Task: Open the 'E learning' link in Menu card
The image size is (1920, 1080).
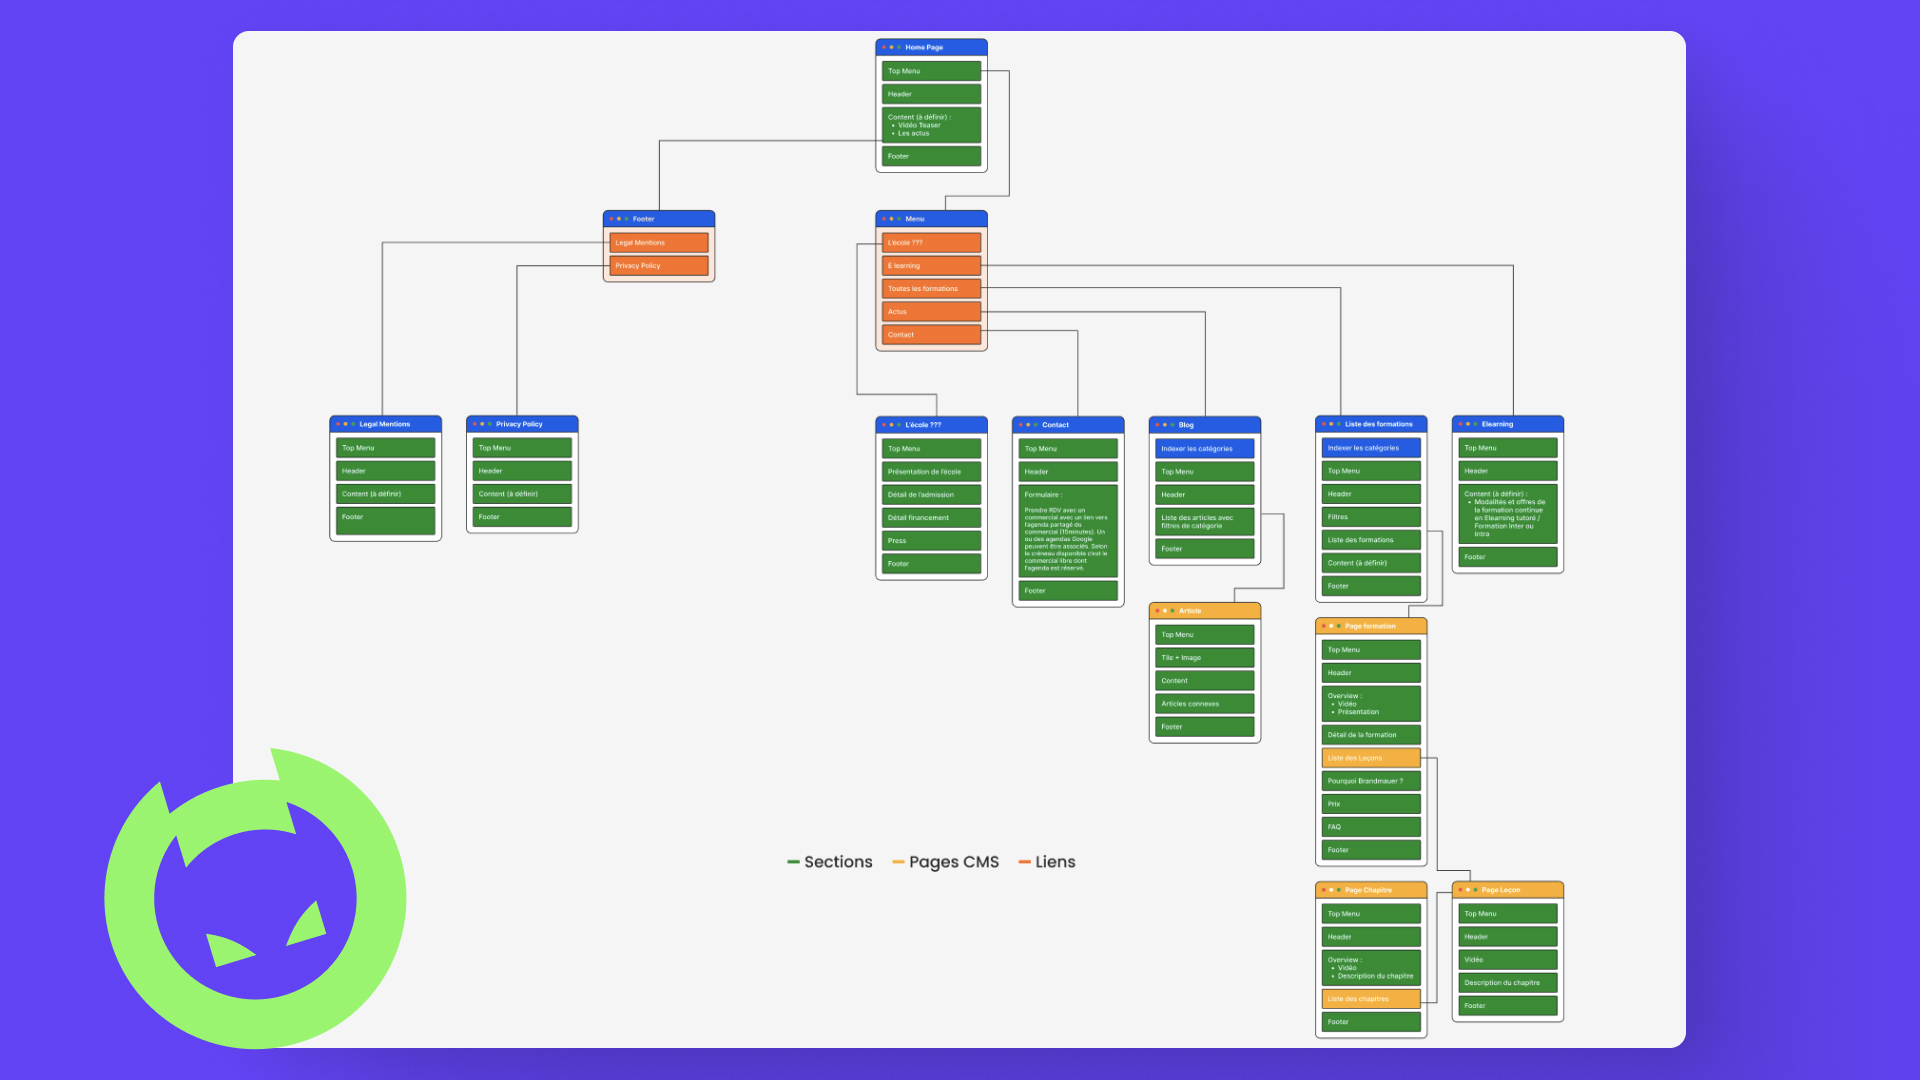Action: (931, 266)
